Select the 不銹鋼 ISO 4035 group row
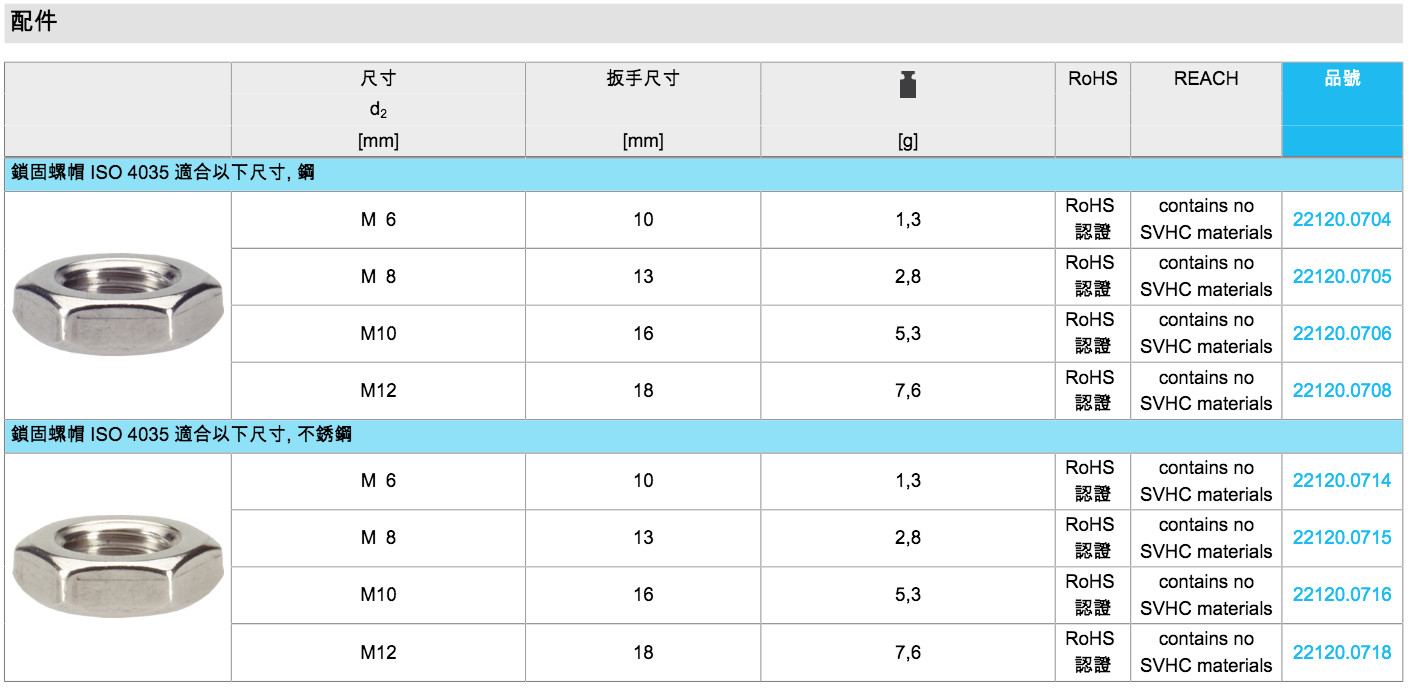1408x688 pixels. 181,436
